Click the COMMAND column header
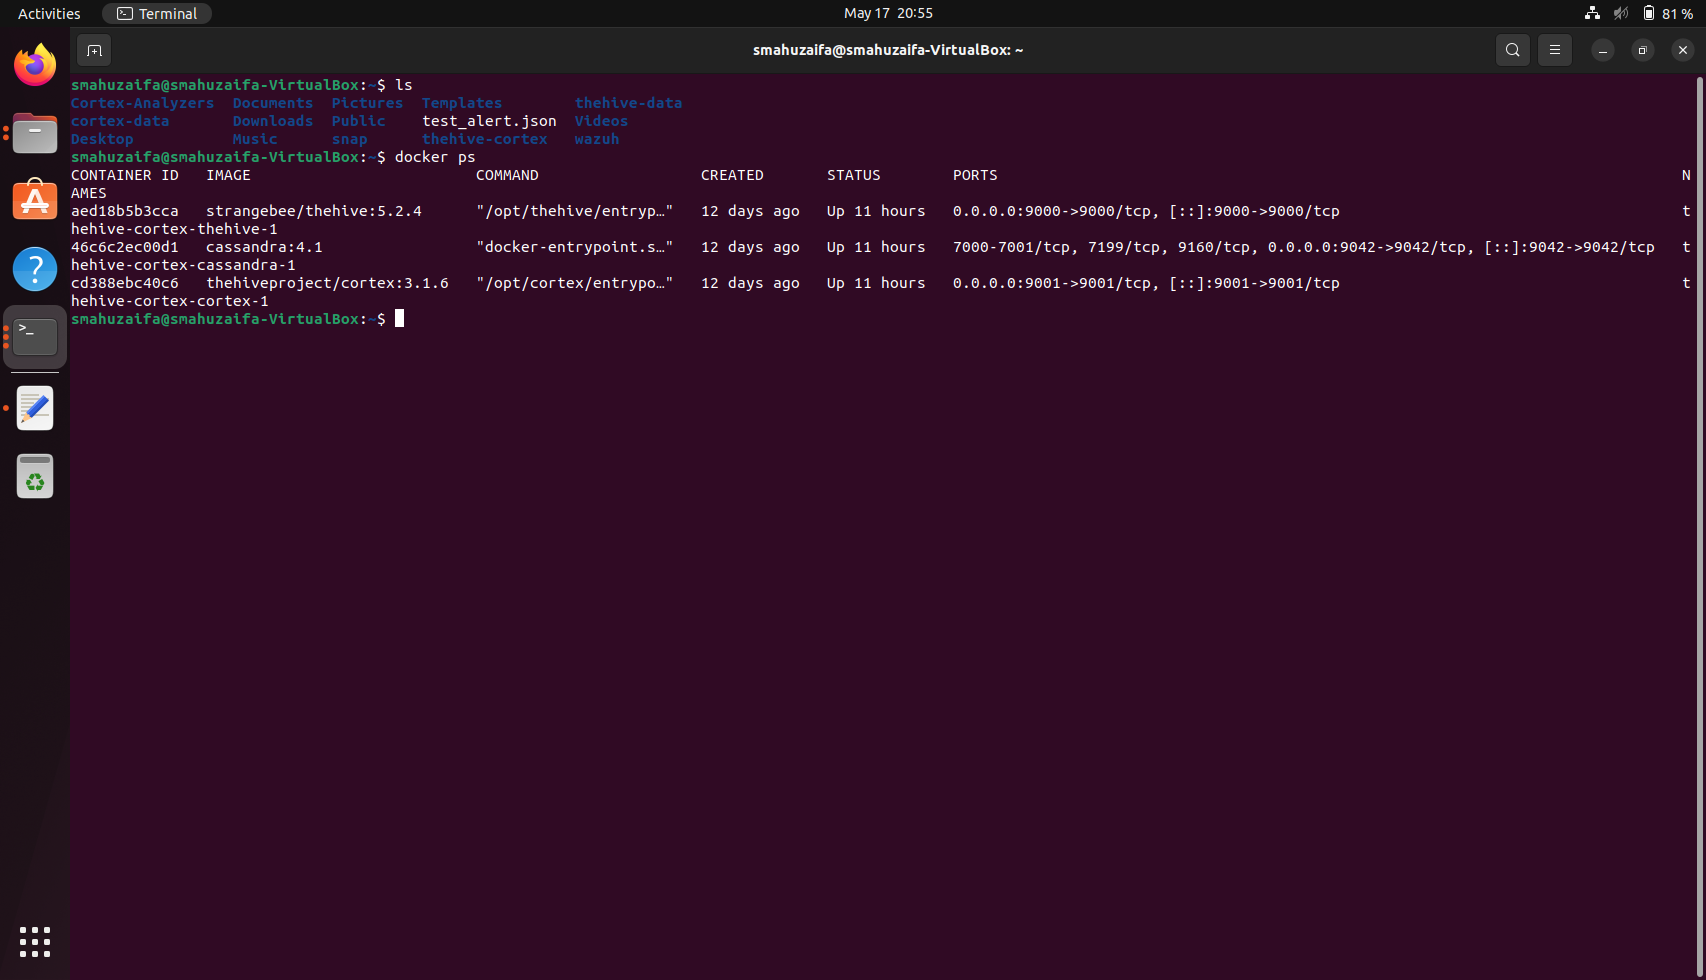This screenshot has height=980, width=1706. pos(507,175)
